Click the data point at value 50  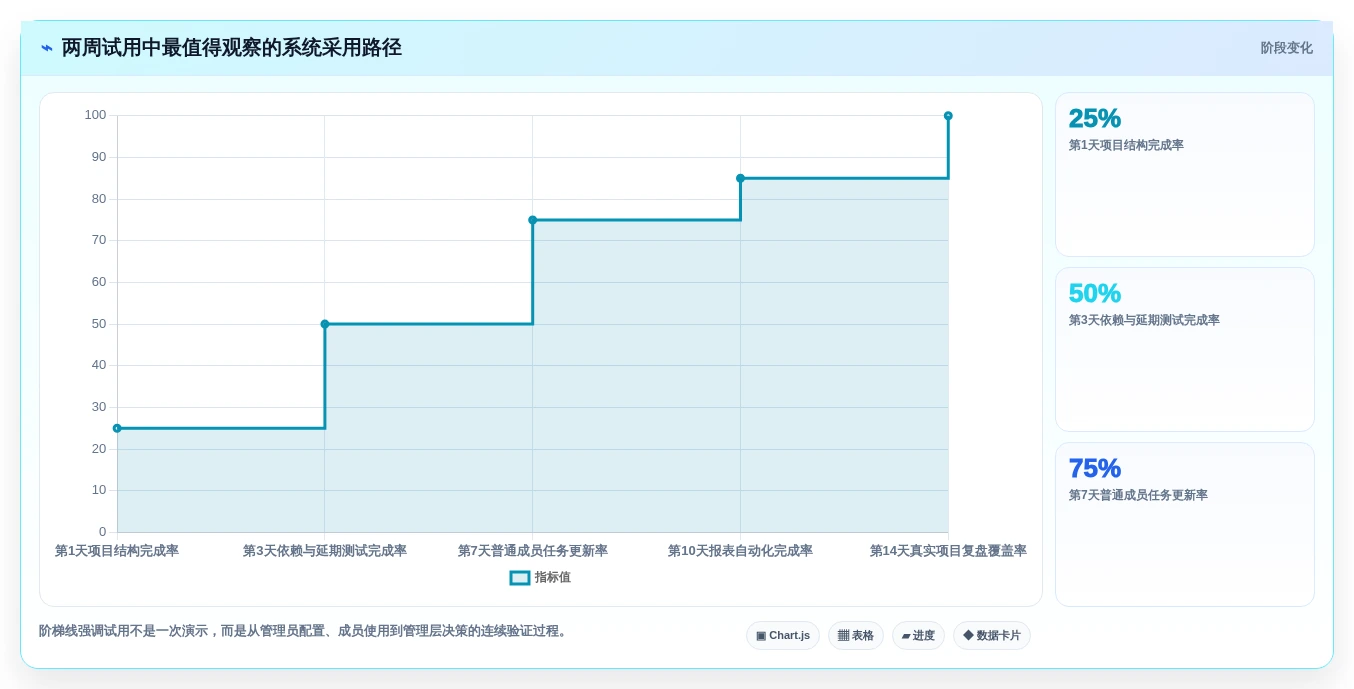[x=325, y=324]
